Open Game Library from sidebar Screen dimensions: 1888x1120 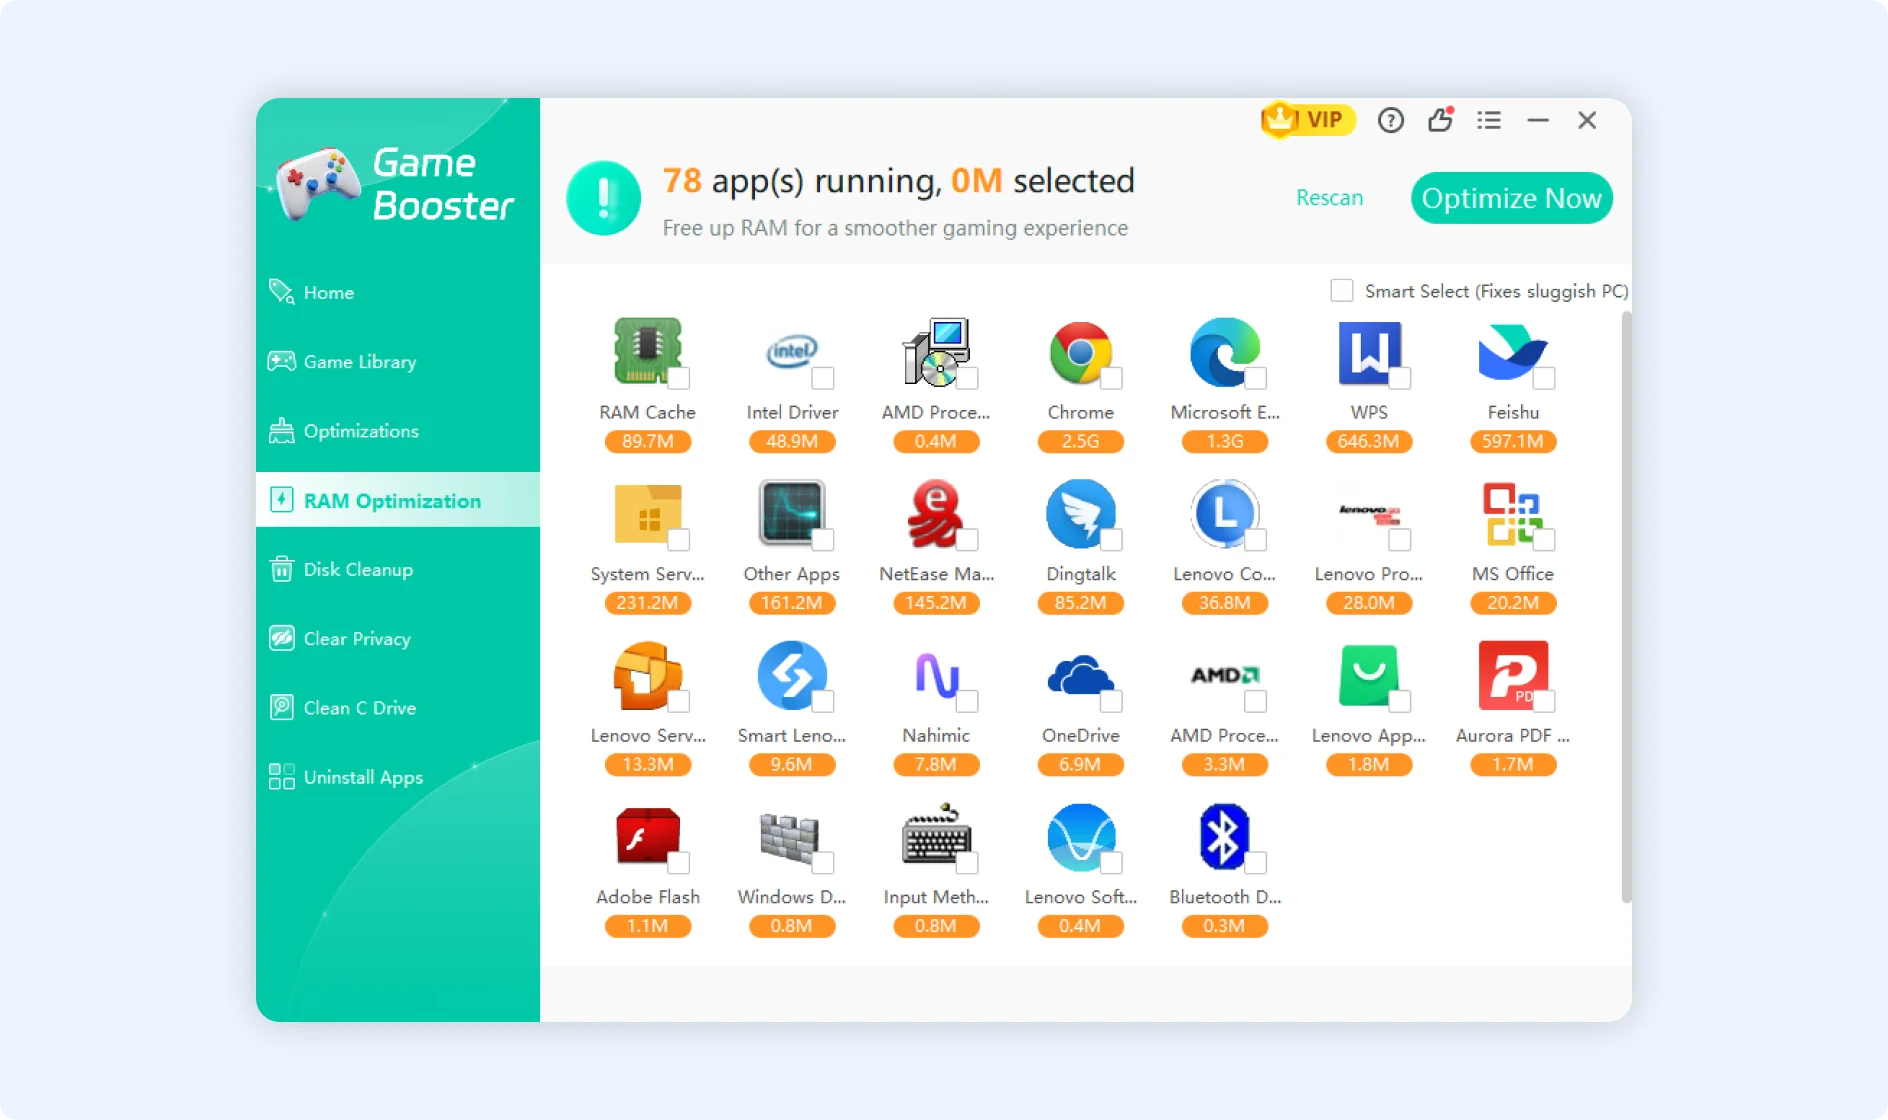point(398,361)
